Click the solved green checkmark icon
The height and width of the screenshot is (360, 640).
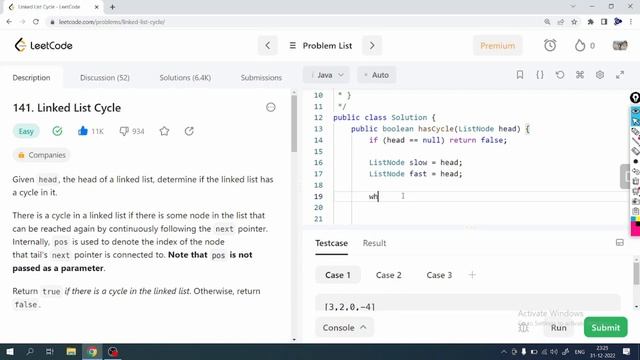click(x=57, y=131)
